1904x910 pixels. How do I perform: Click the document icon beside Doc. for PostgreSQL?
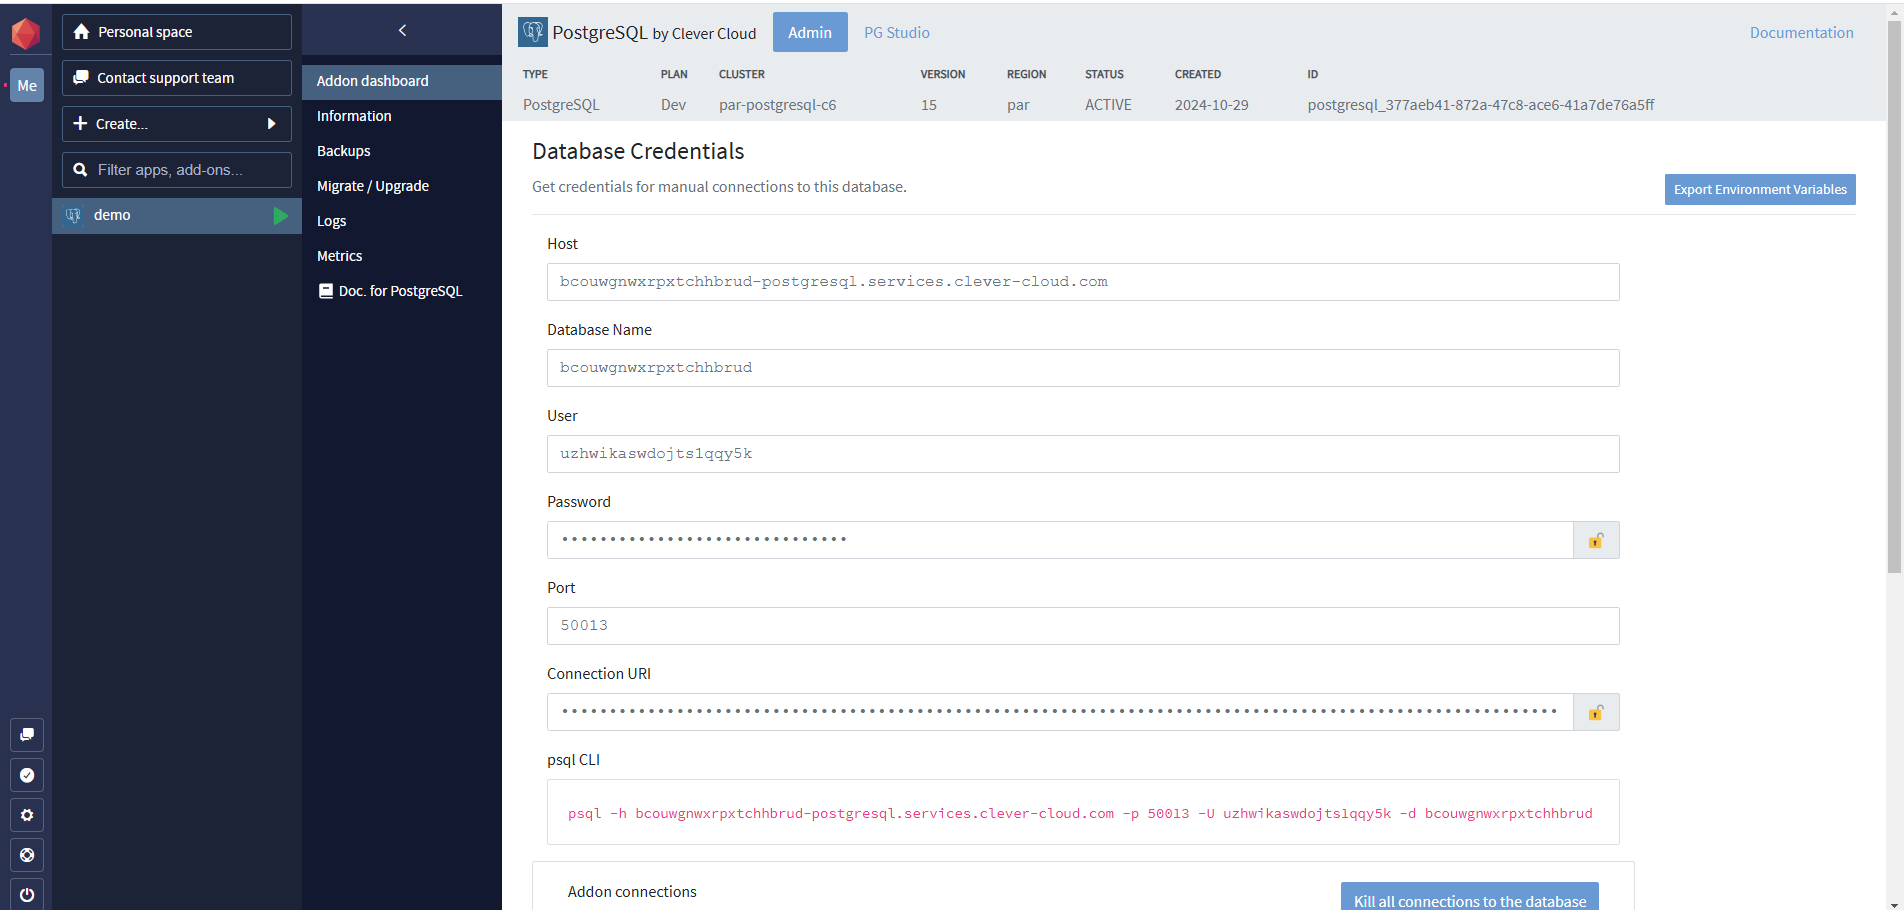(325, 291)
